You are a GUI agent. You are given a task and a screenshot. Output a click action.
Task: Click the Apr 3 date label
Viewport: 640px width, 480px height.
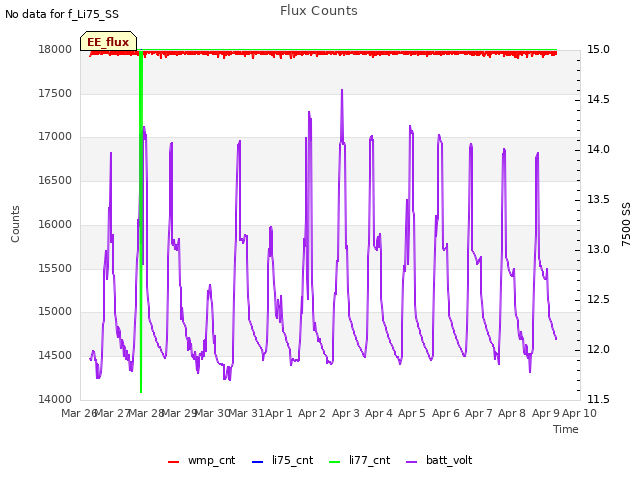[x=346, y=413]
